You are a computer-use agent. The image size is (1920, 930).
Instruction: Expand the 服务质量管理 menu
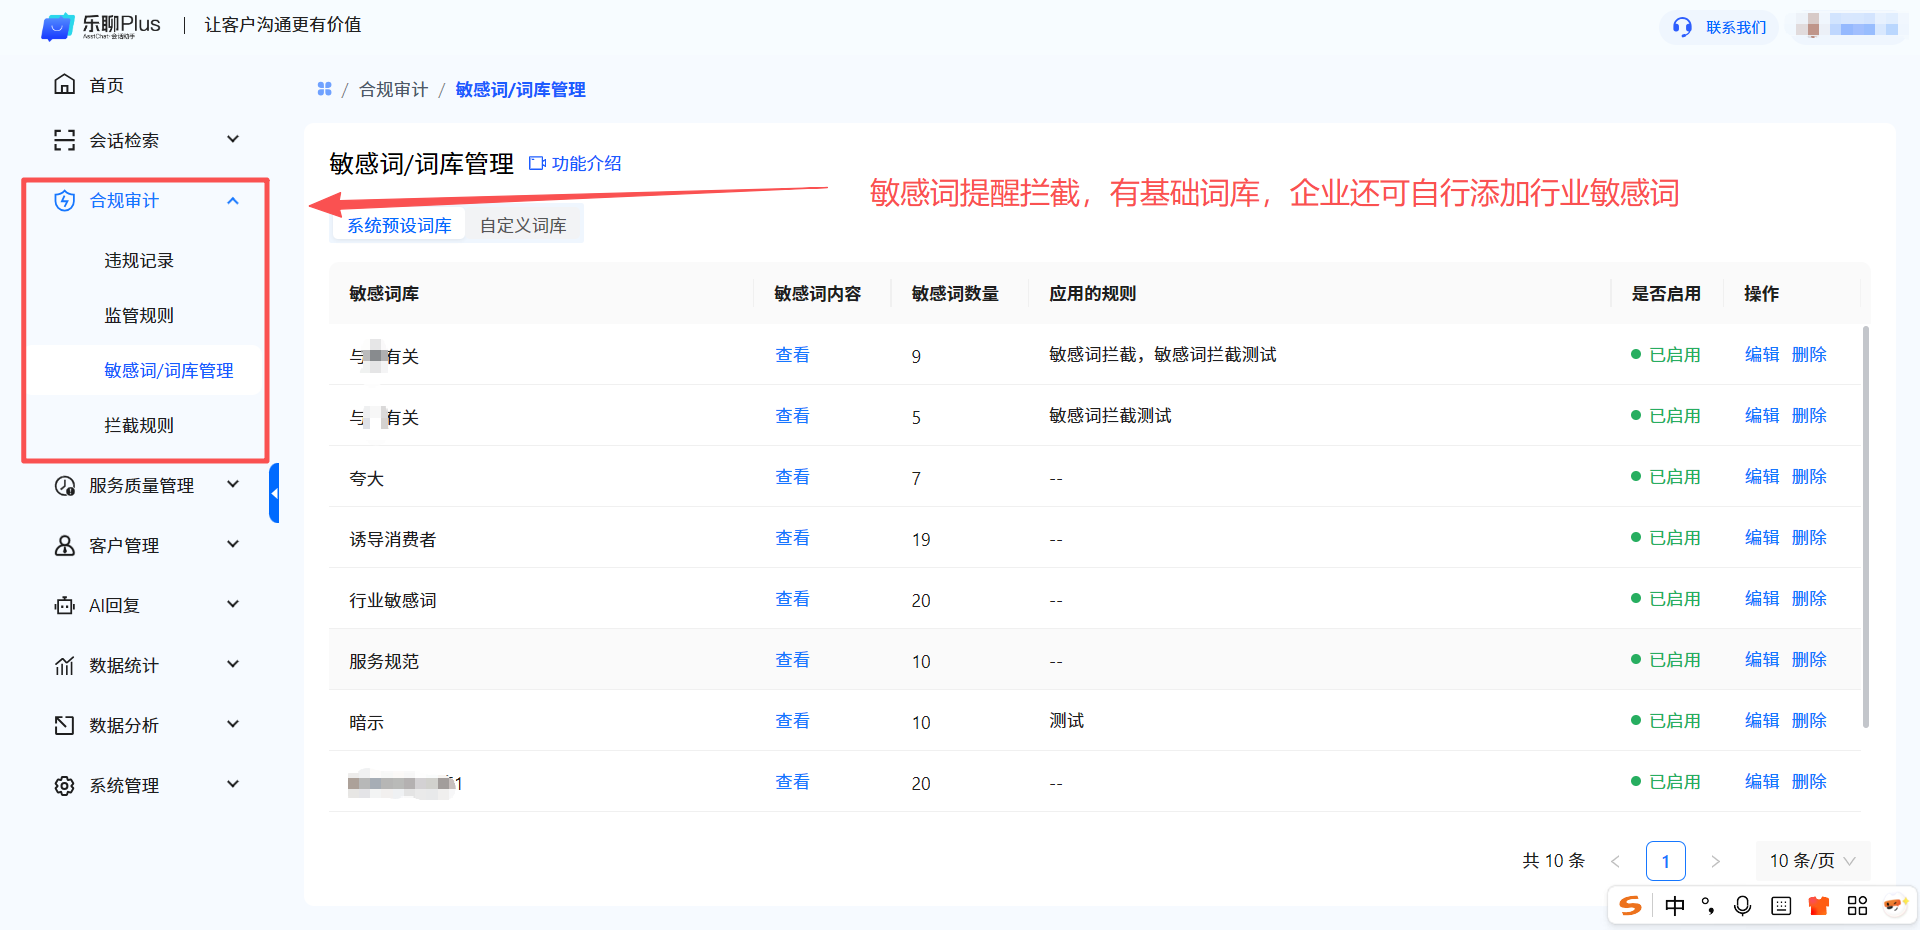click(233, 485)
